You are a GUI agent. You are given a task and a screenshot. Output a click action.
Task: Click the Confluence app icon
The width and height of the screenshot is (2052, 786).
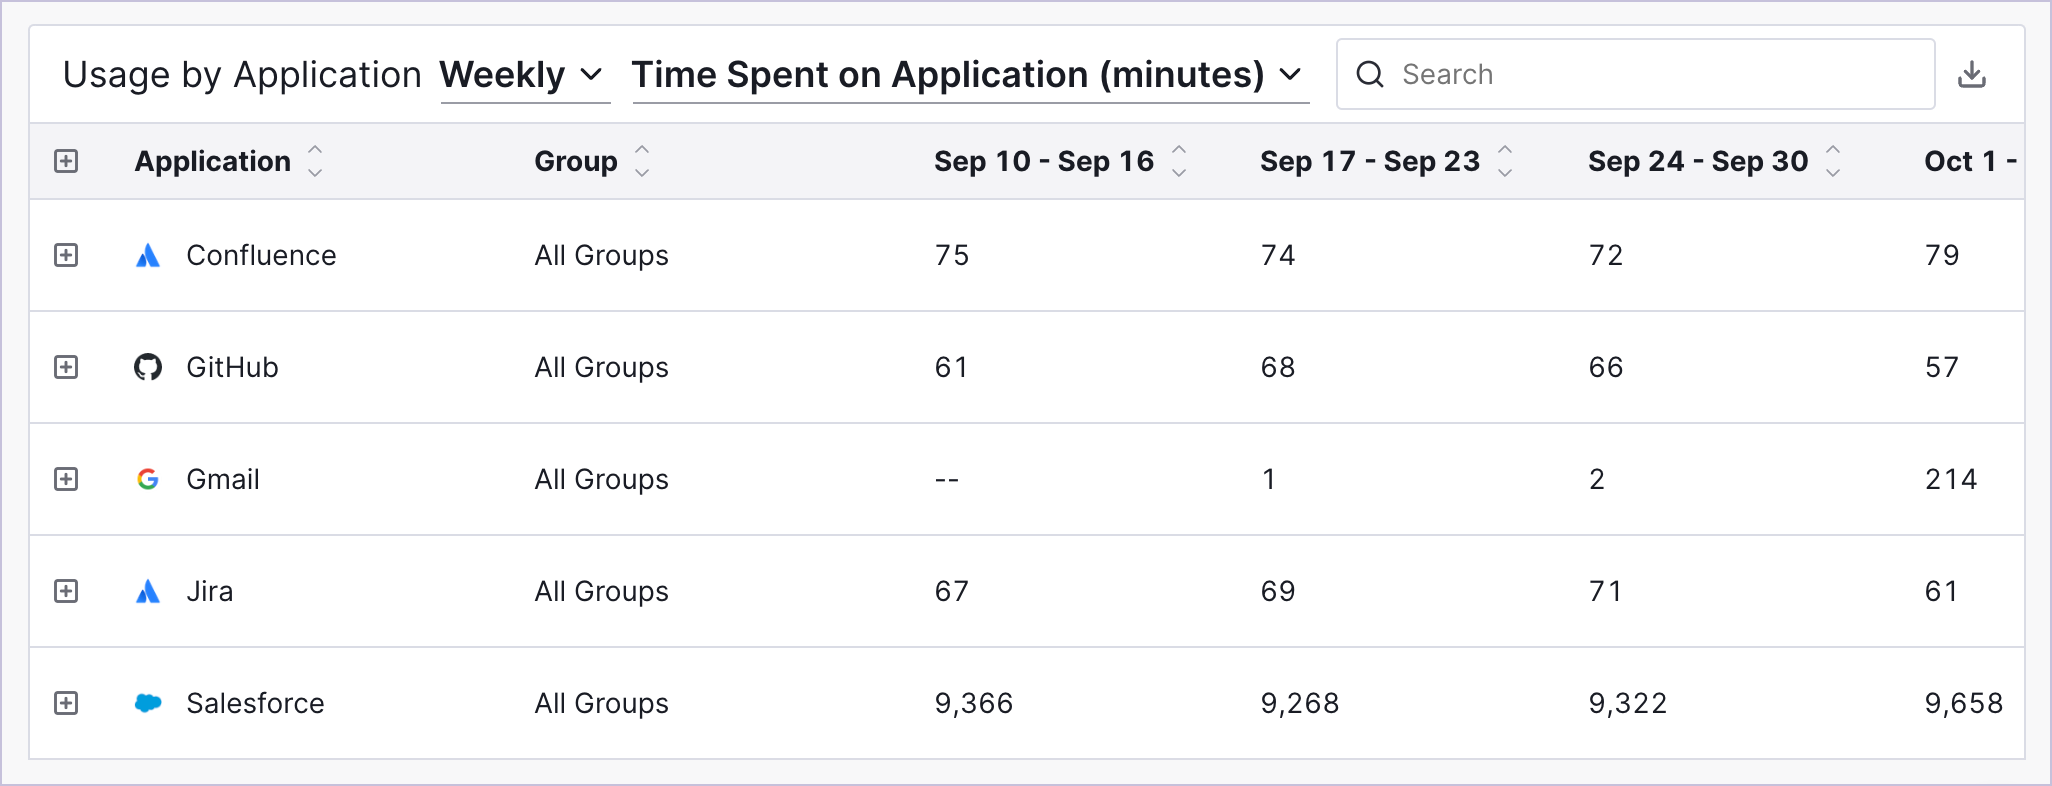coord(148,255)
